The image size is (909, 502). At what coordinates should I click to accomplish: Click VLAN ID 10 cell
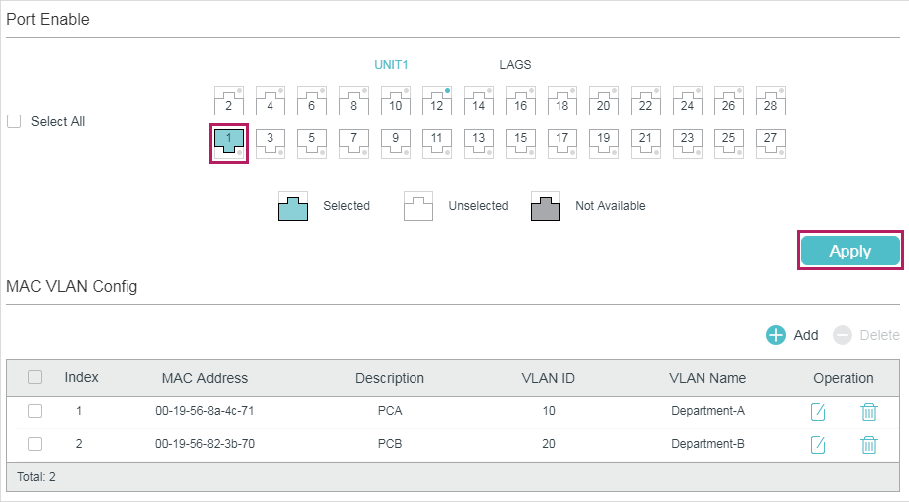(548, 410)
